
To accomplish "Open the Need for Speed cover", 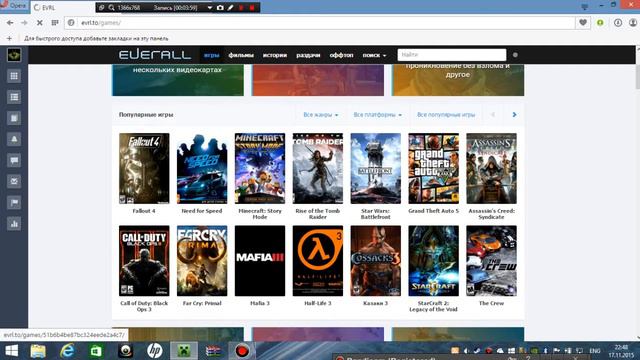I will click(x=202, y=169).
